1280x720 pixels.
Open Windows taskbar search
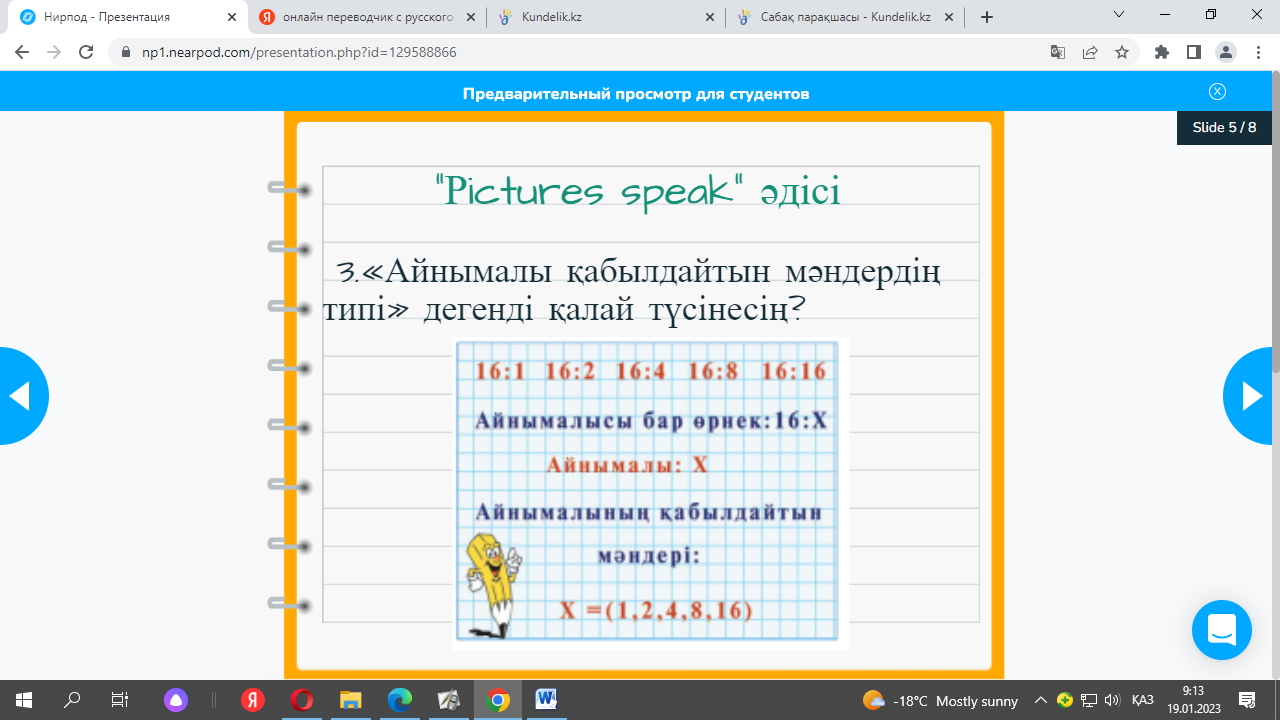pyautogui.click(x=72, y=700)
